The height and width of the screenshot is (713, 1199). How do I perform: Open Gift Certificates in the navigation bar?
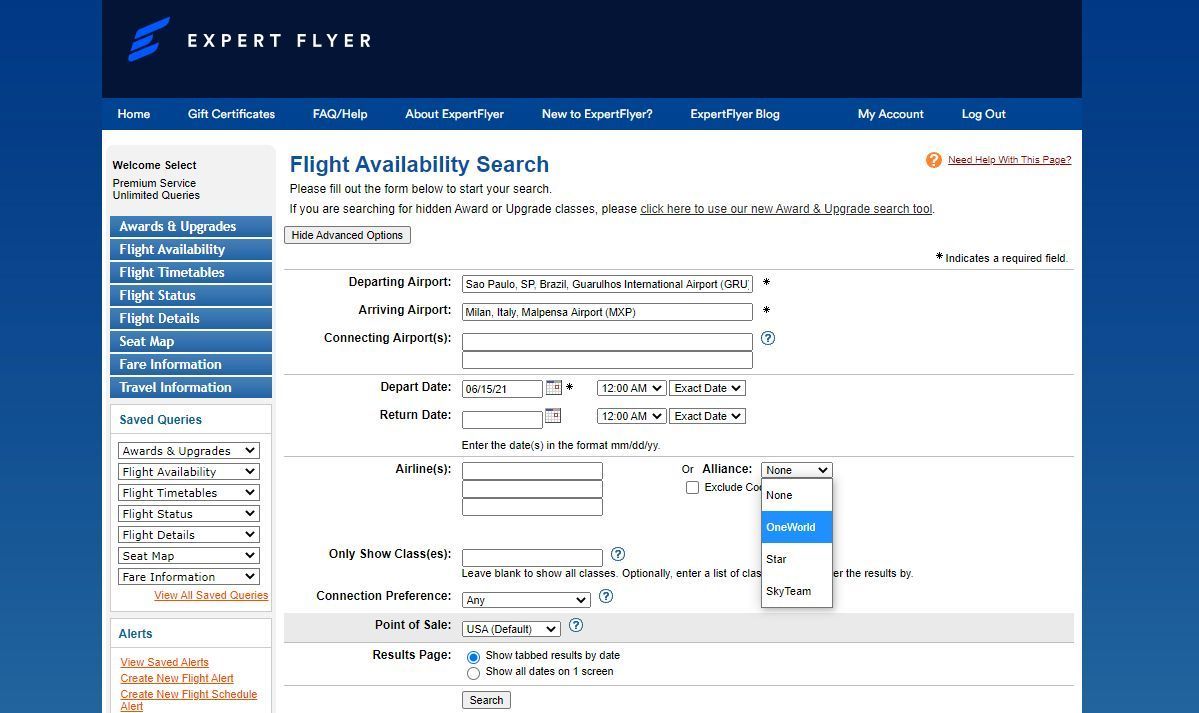(x=232, y=114)
